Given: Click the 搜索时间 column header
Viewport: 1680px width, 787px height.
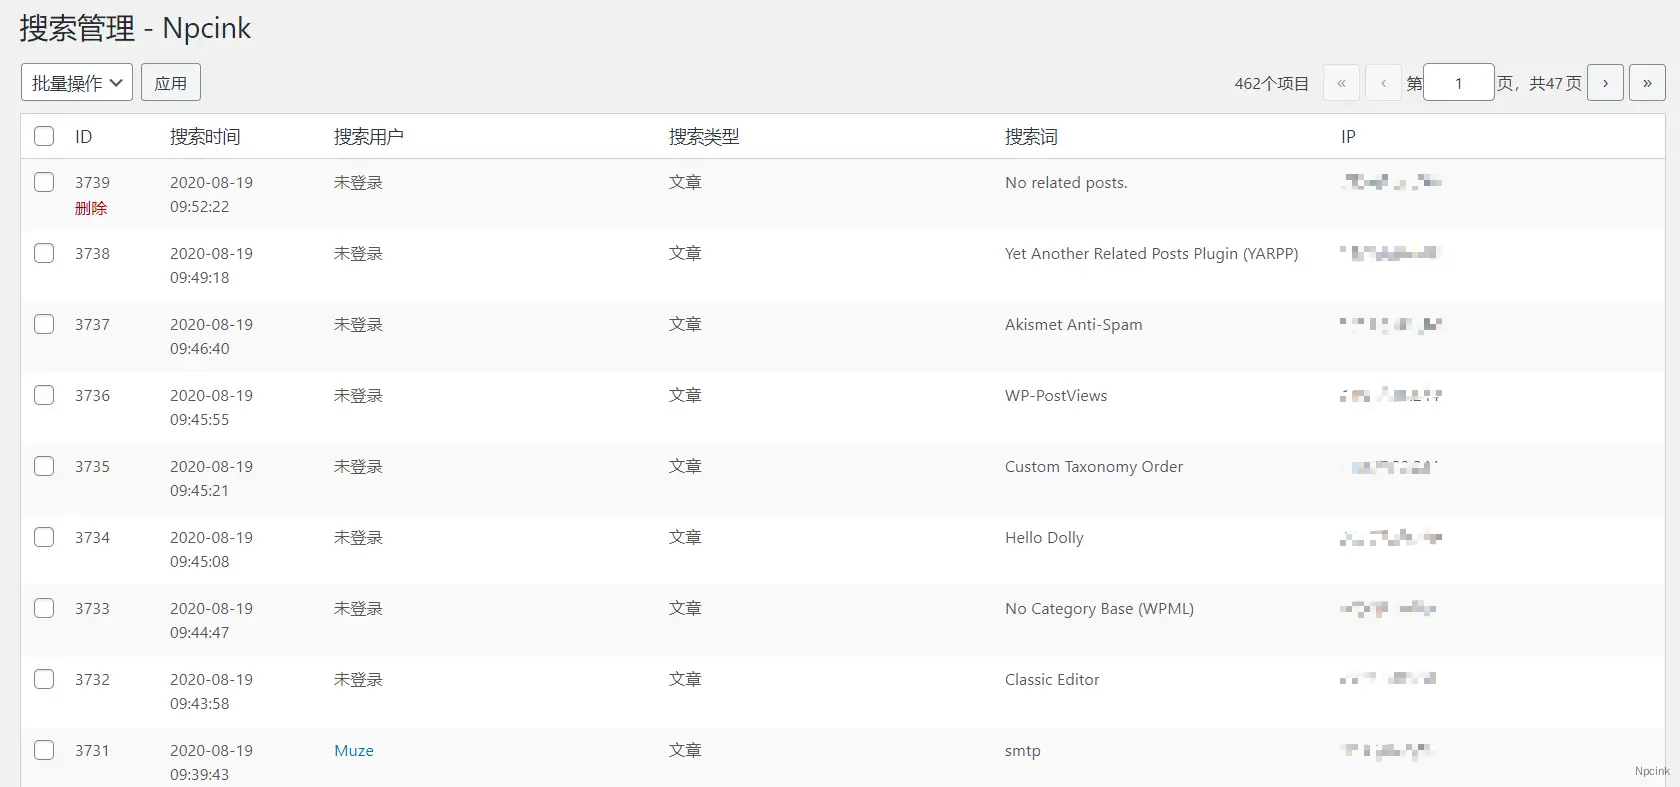Looking at the screenshot, I should (205, 137).
